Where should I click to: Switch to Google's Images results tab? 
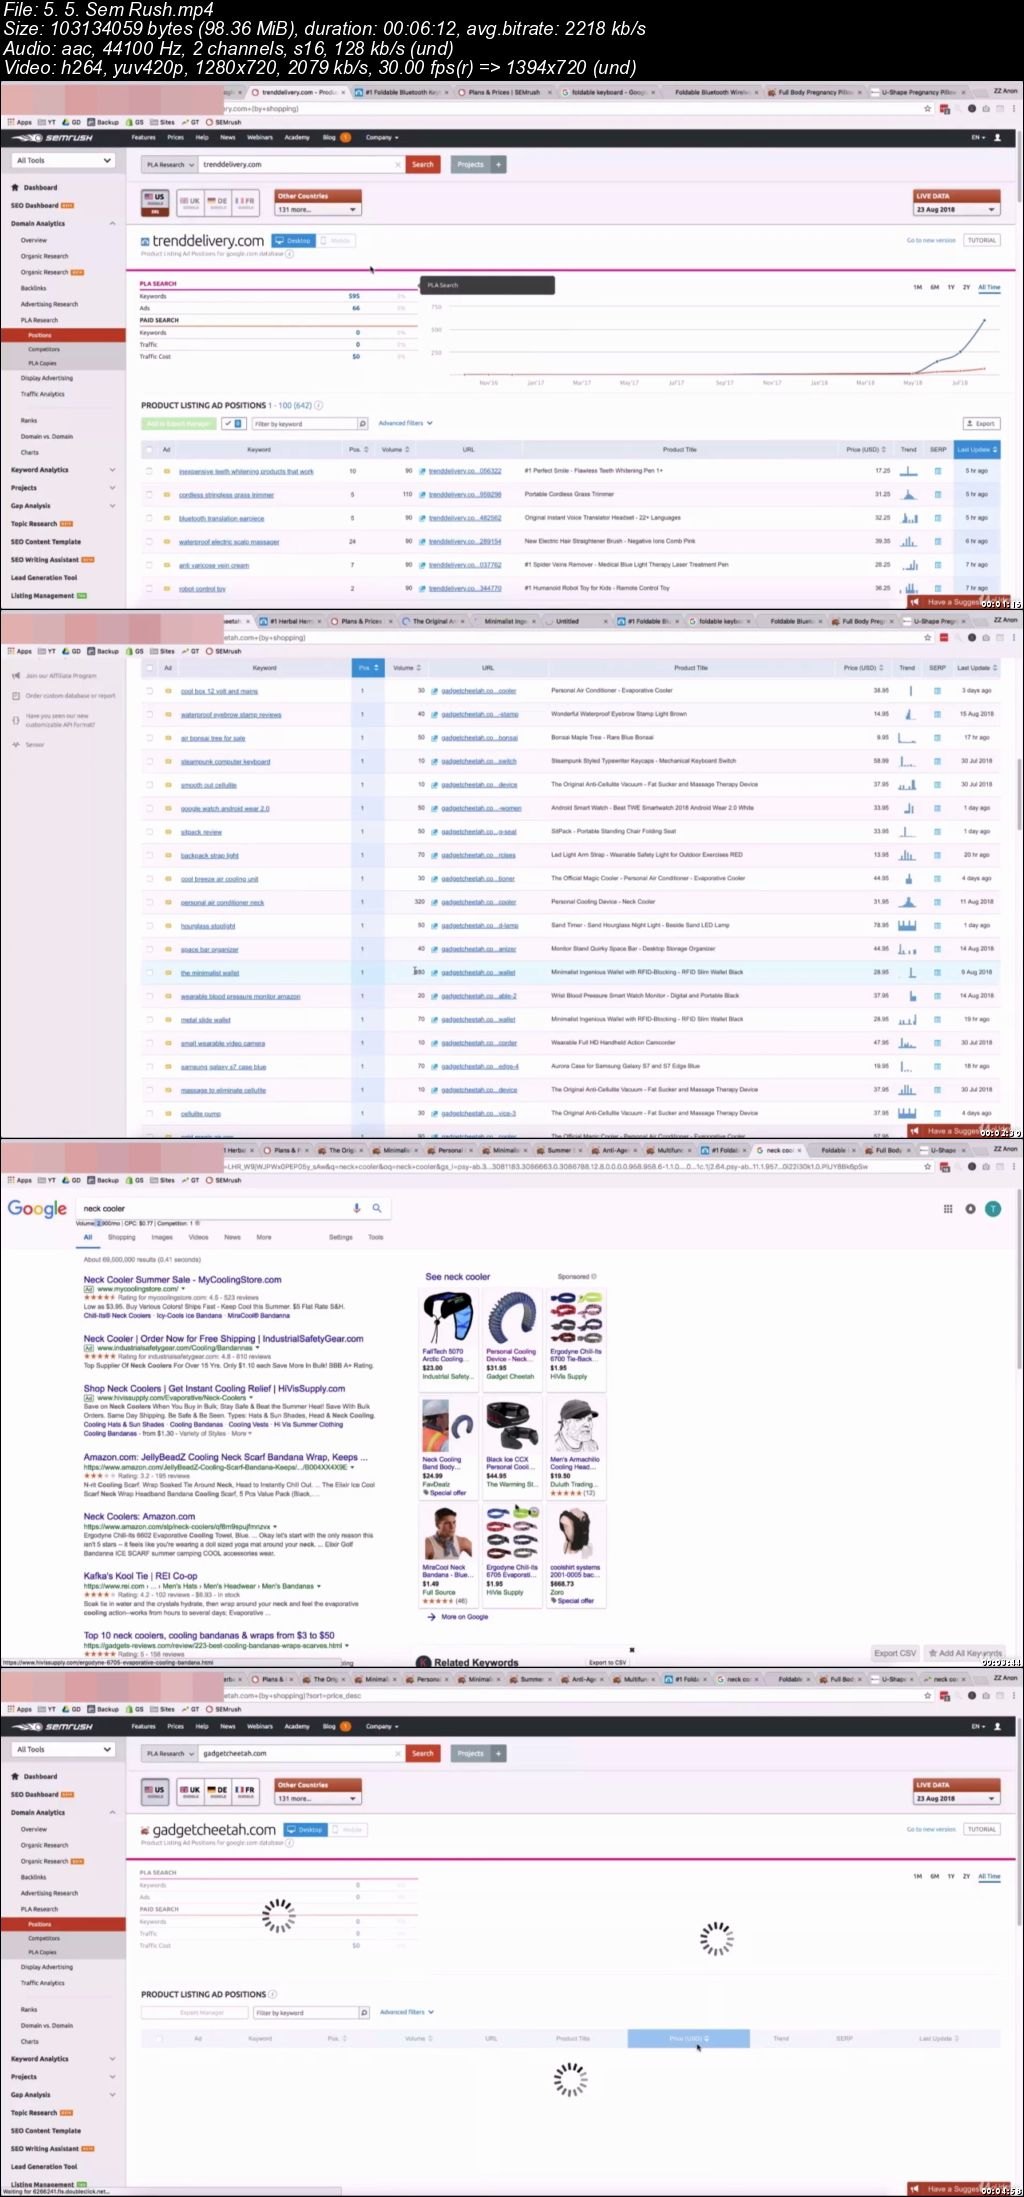(x=161, y=1237)
